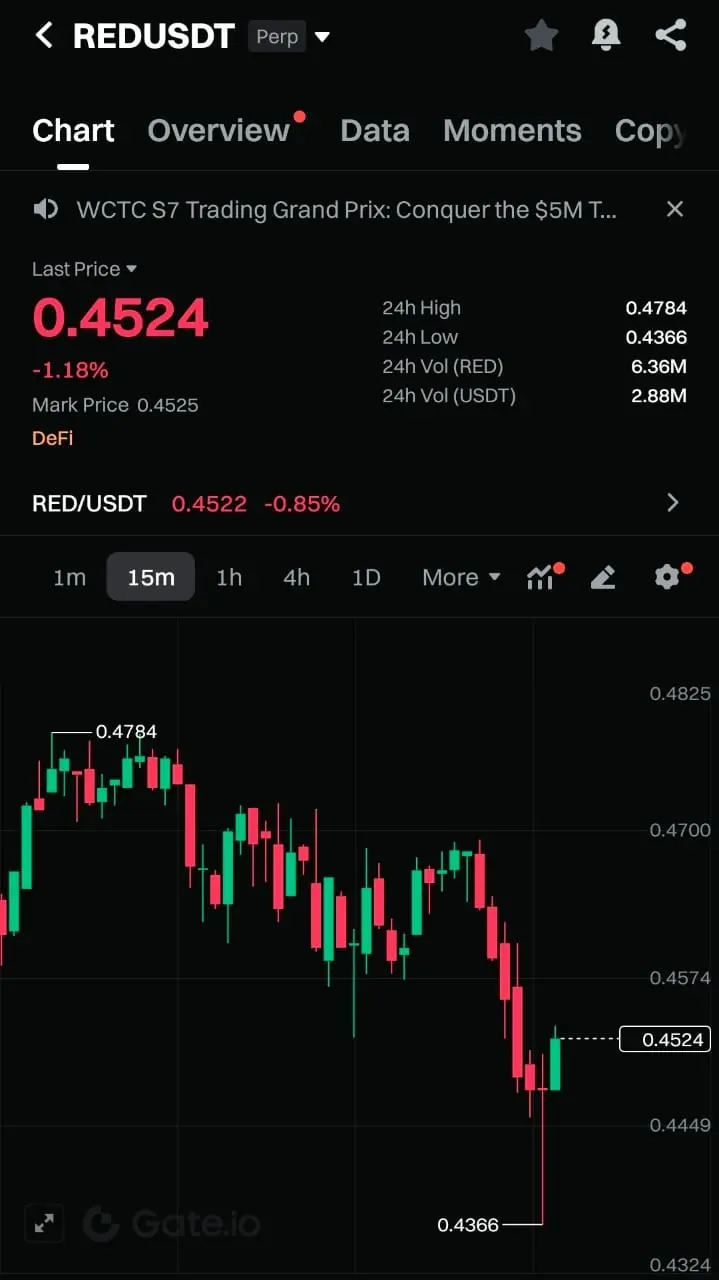Add REDUSDT to favorites with the star
The width and height of the screenshot is (719, 1280).
[x=541, y=36]
